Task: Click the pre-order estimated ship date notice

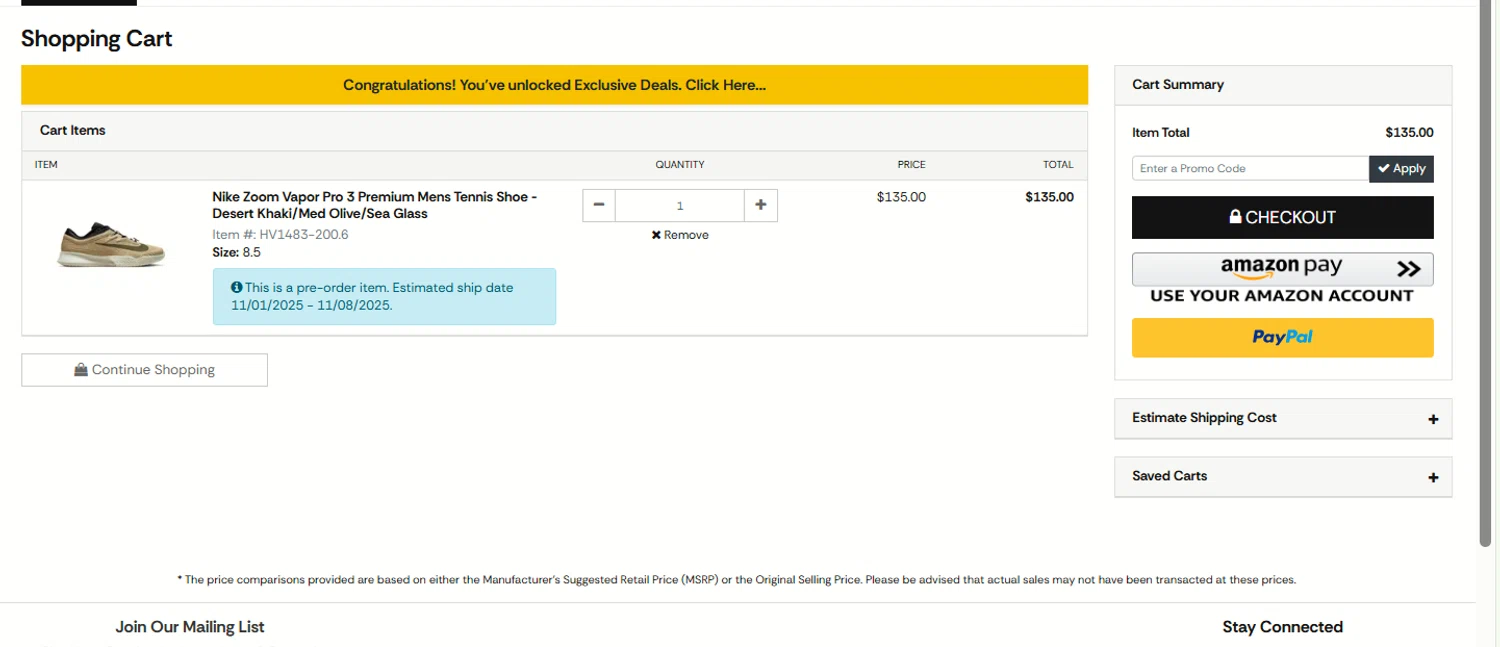Action: 384,296
